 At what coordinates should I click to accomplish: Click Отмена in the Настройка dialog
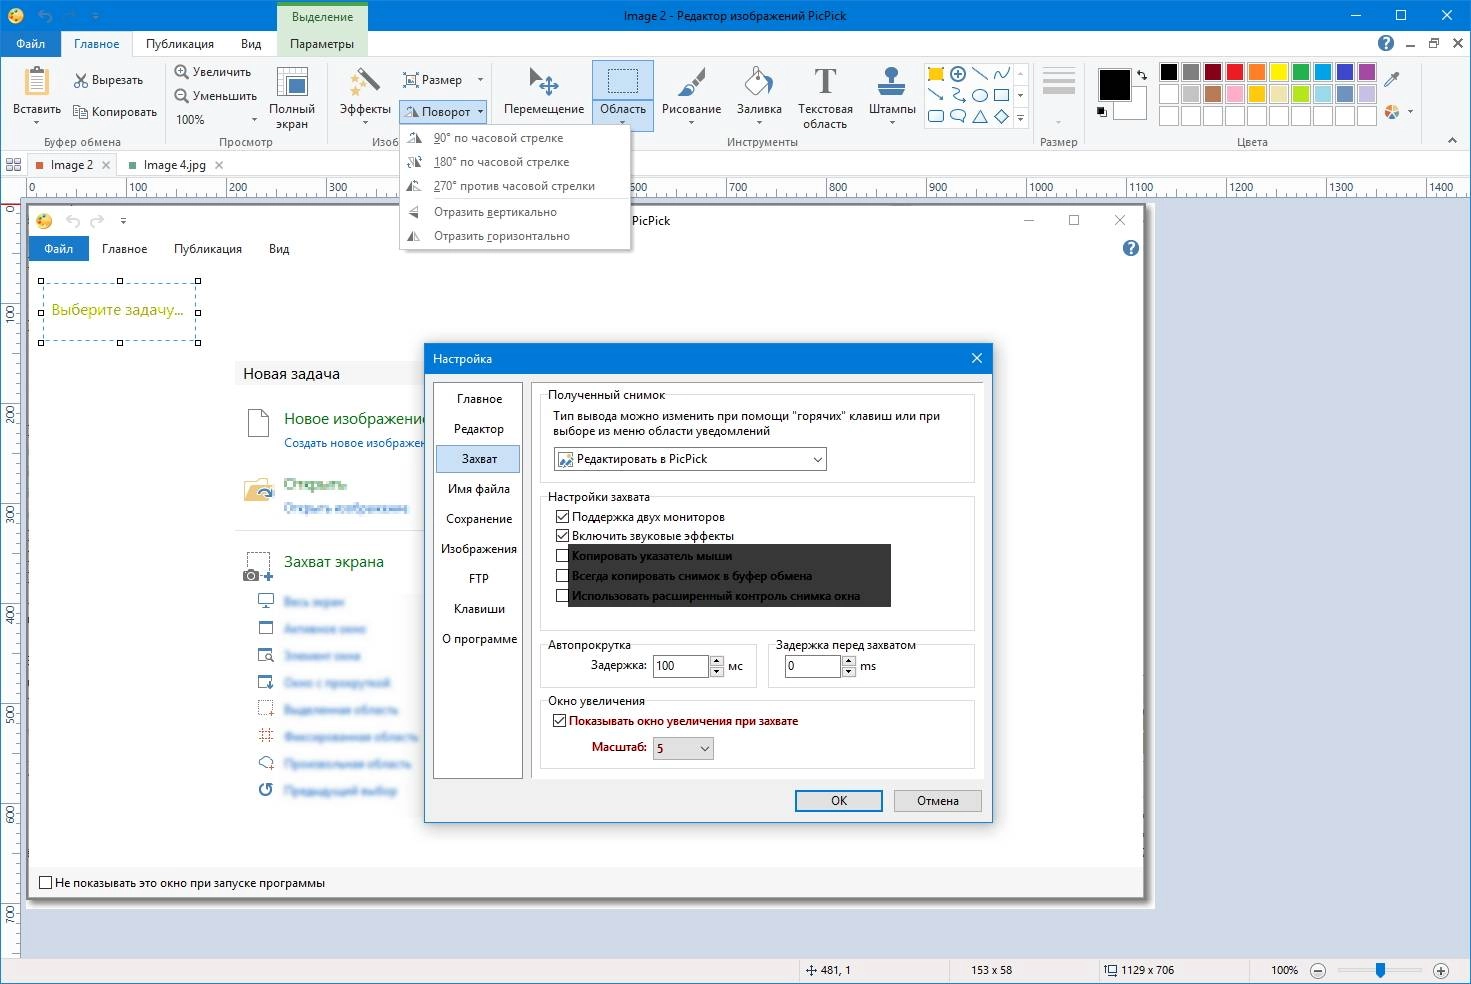tap(938, 801)
